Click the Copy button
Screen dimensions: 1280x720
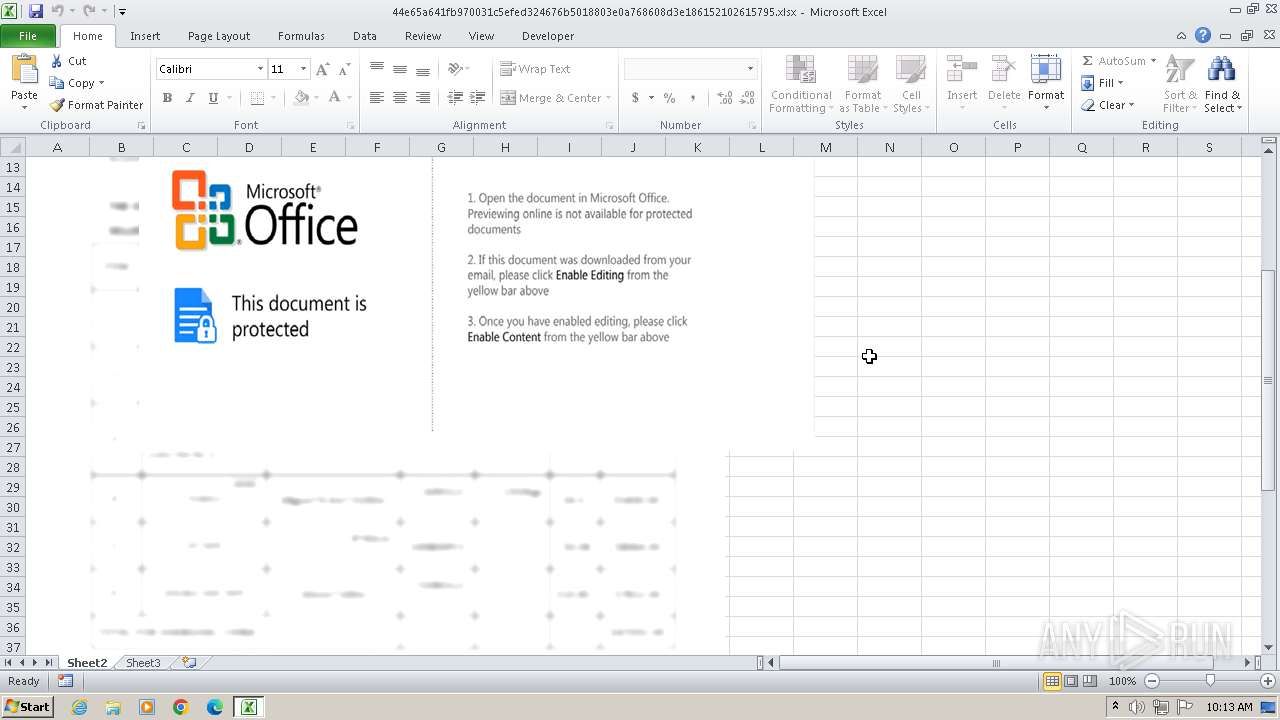(x=76, y=83)
